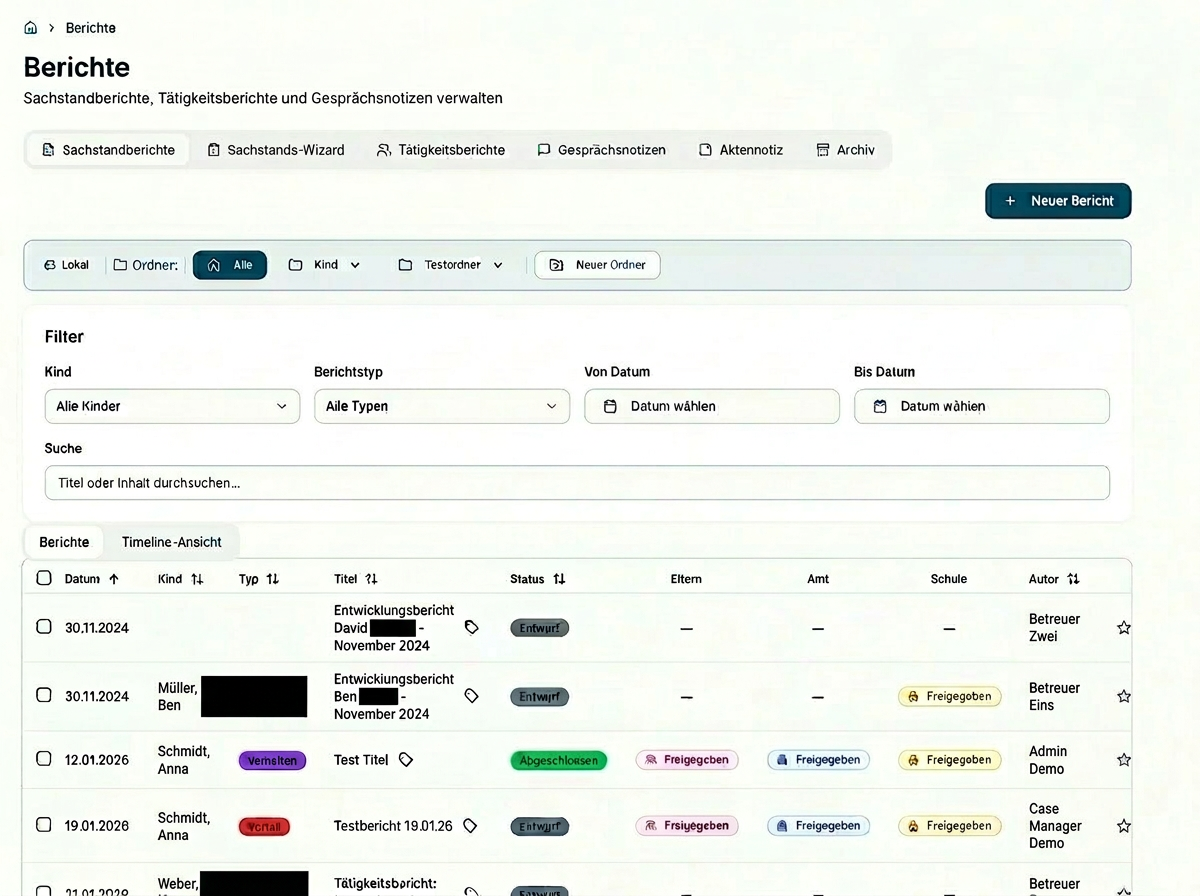Sort reports by the Titel column arrows

coord(371,579)
